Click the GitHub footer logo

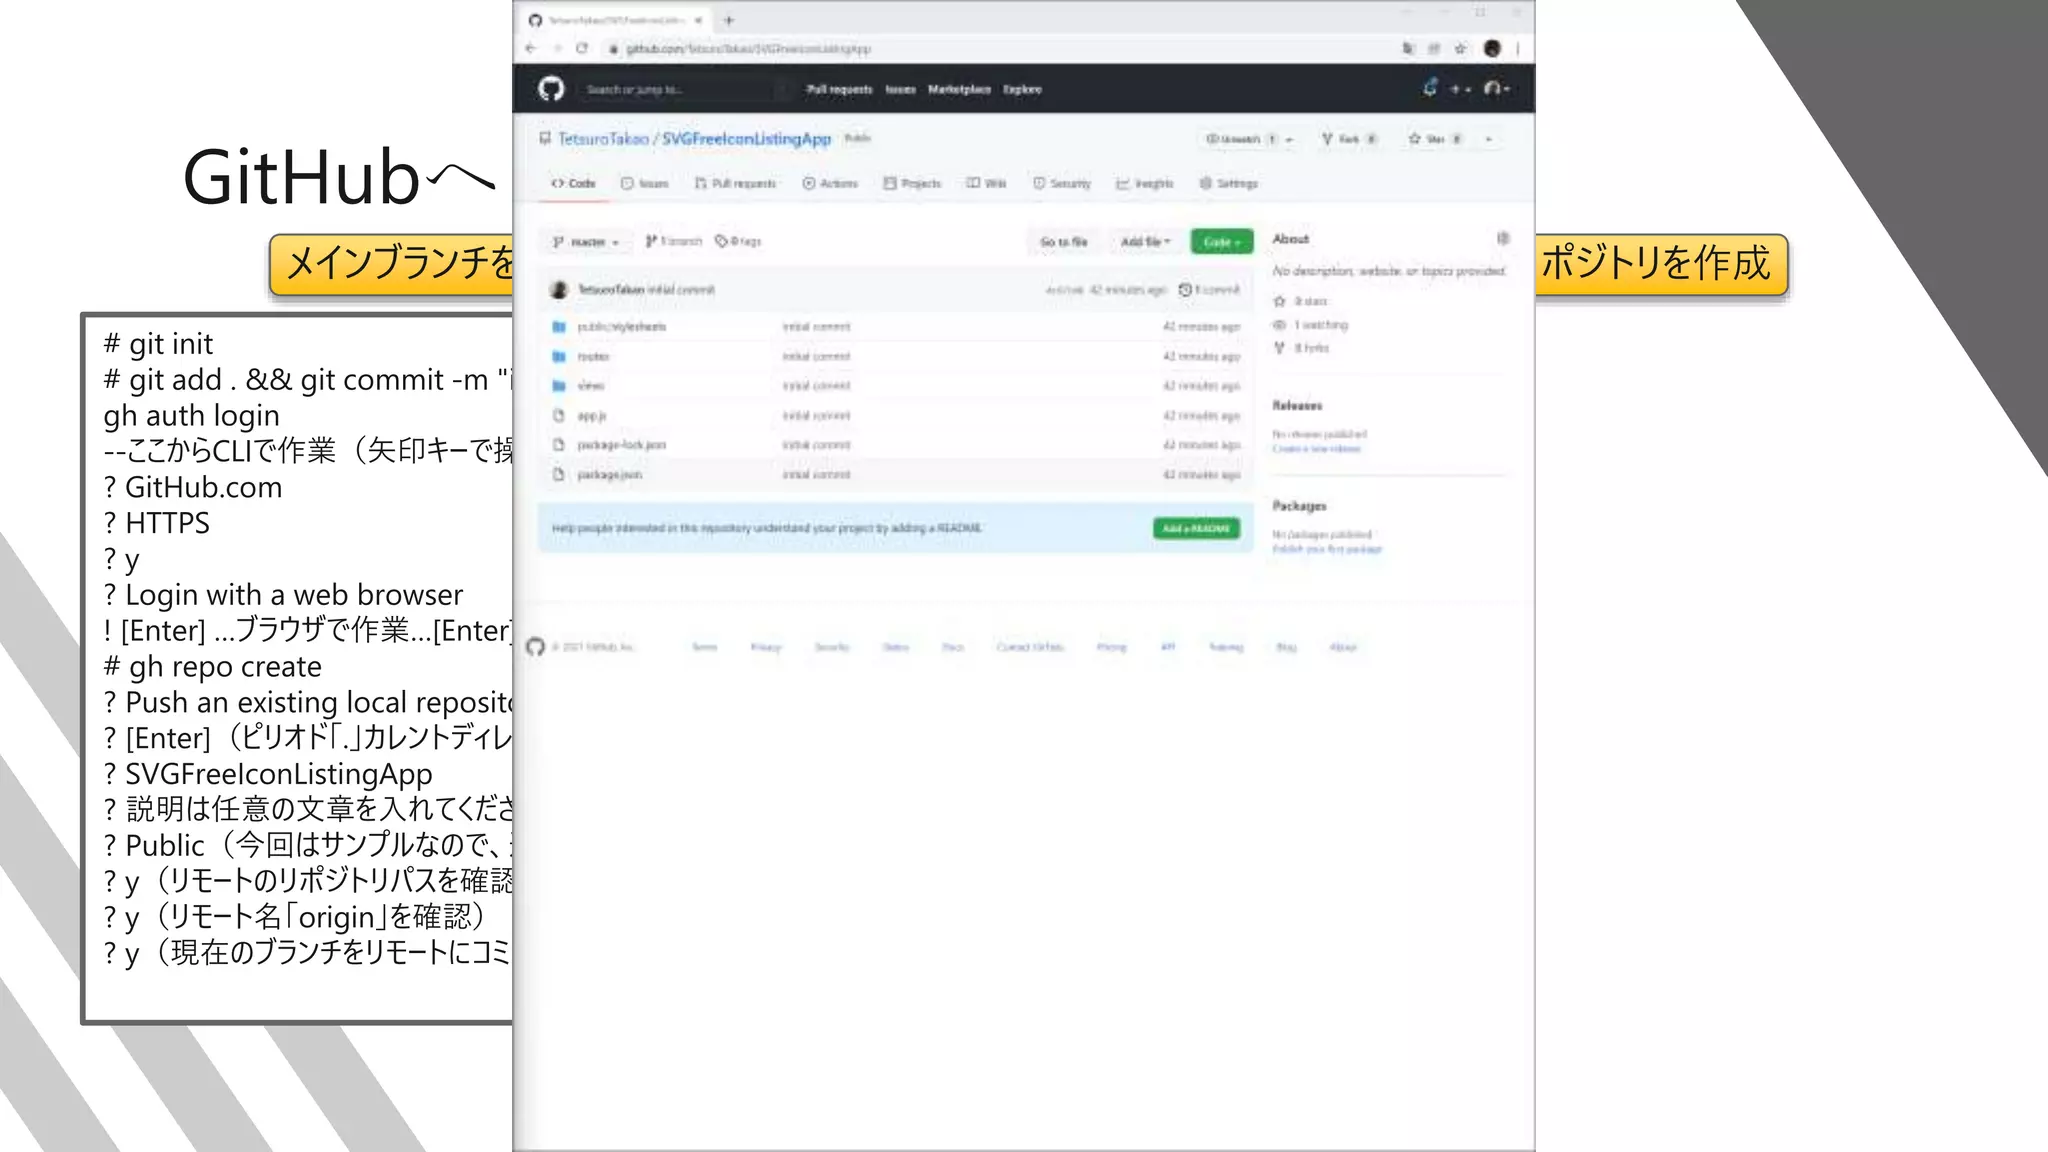(536, 647)
